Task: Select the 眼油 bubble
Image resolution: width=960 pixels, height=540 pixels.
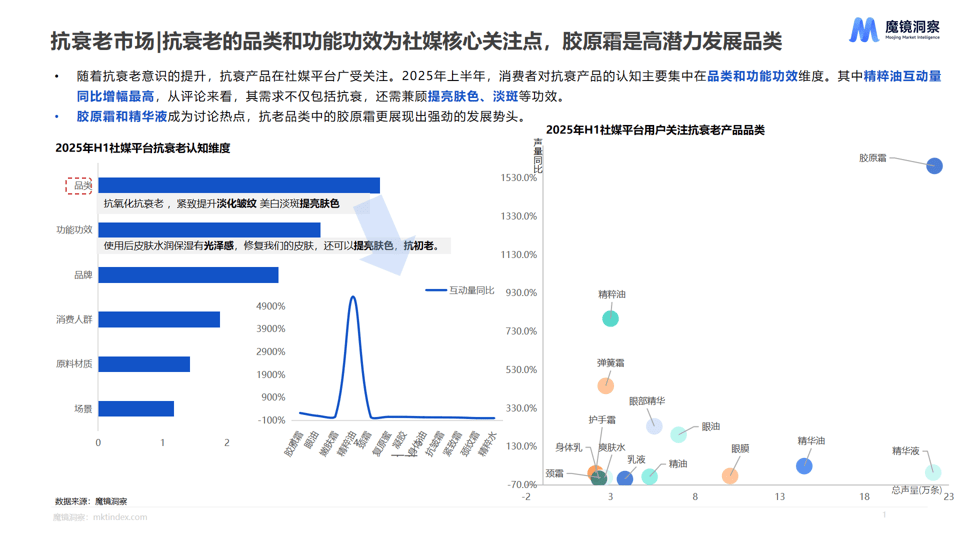Action: [678, 434]
